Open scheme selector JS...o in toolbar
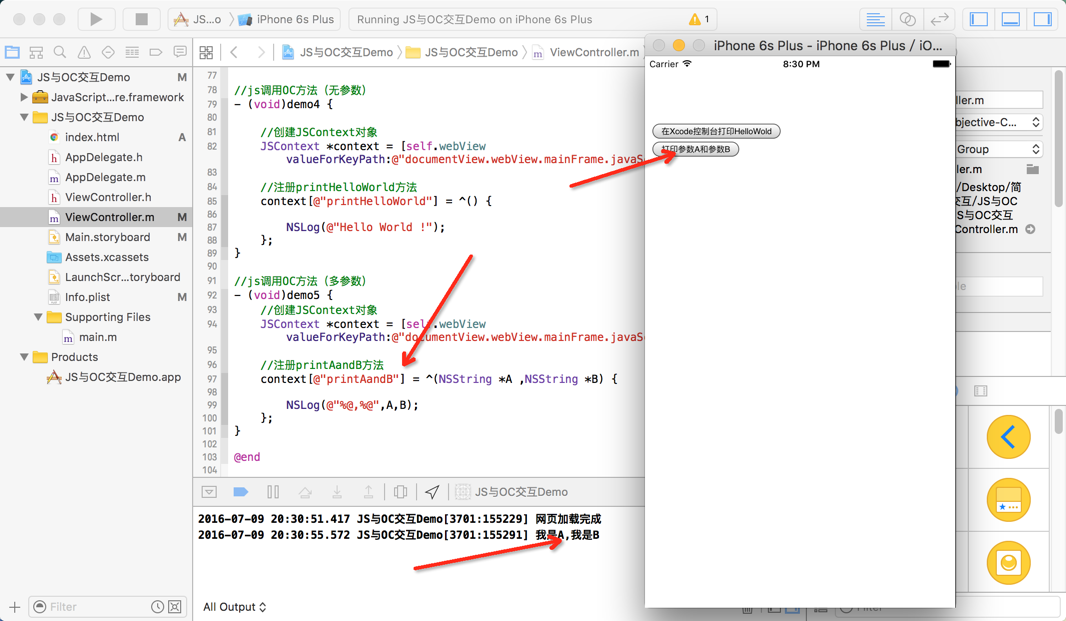Viewport: 1066px width, 621px height. (197, 19)
